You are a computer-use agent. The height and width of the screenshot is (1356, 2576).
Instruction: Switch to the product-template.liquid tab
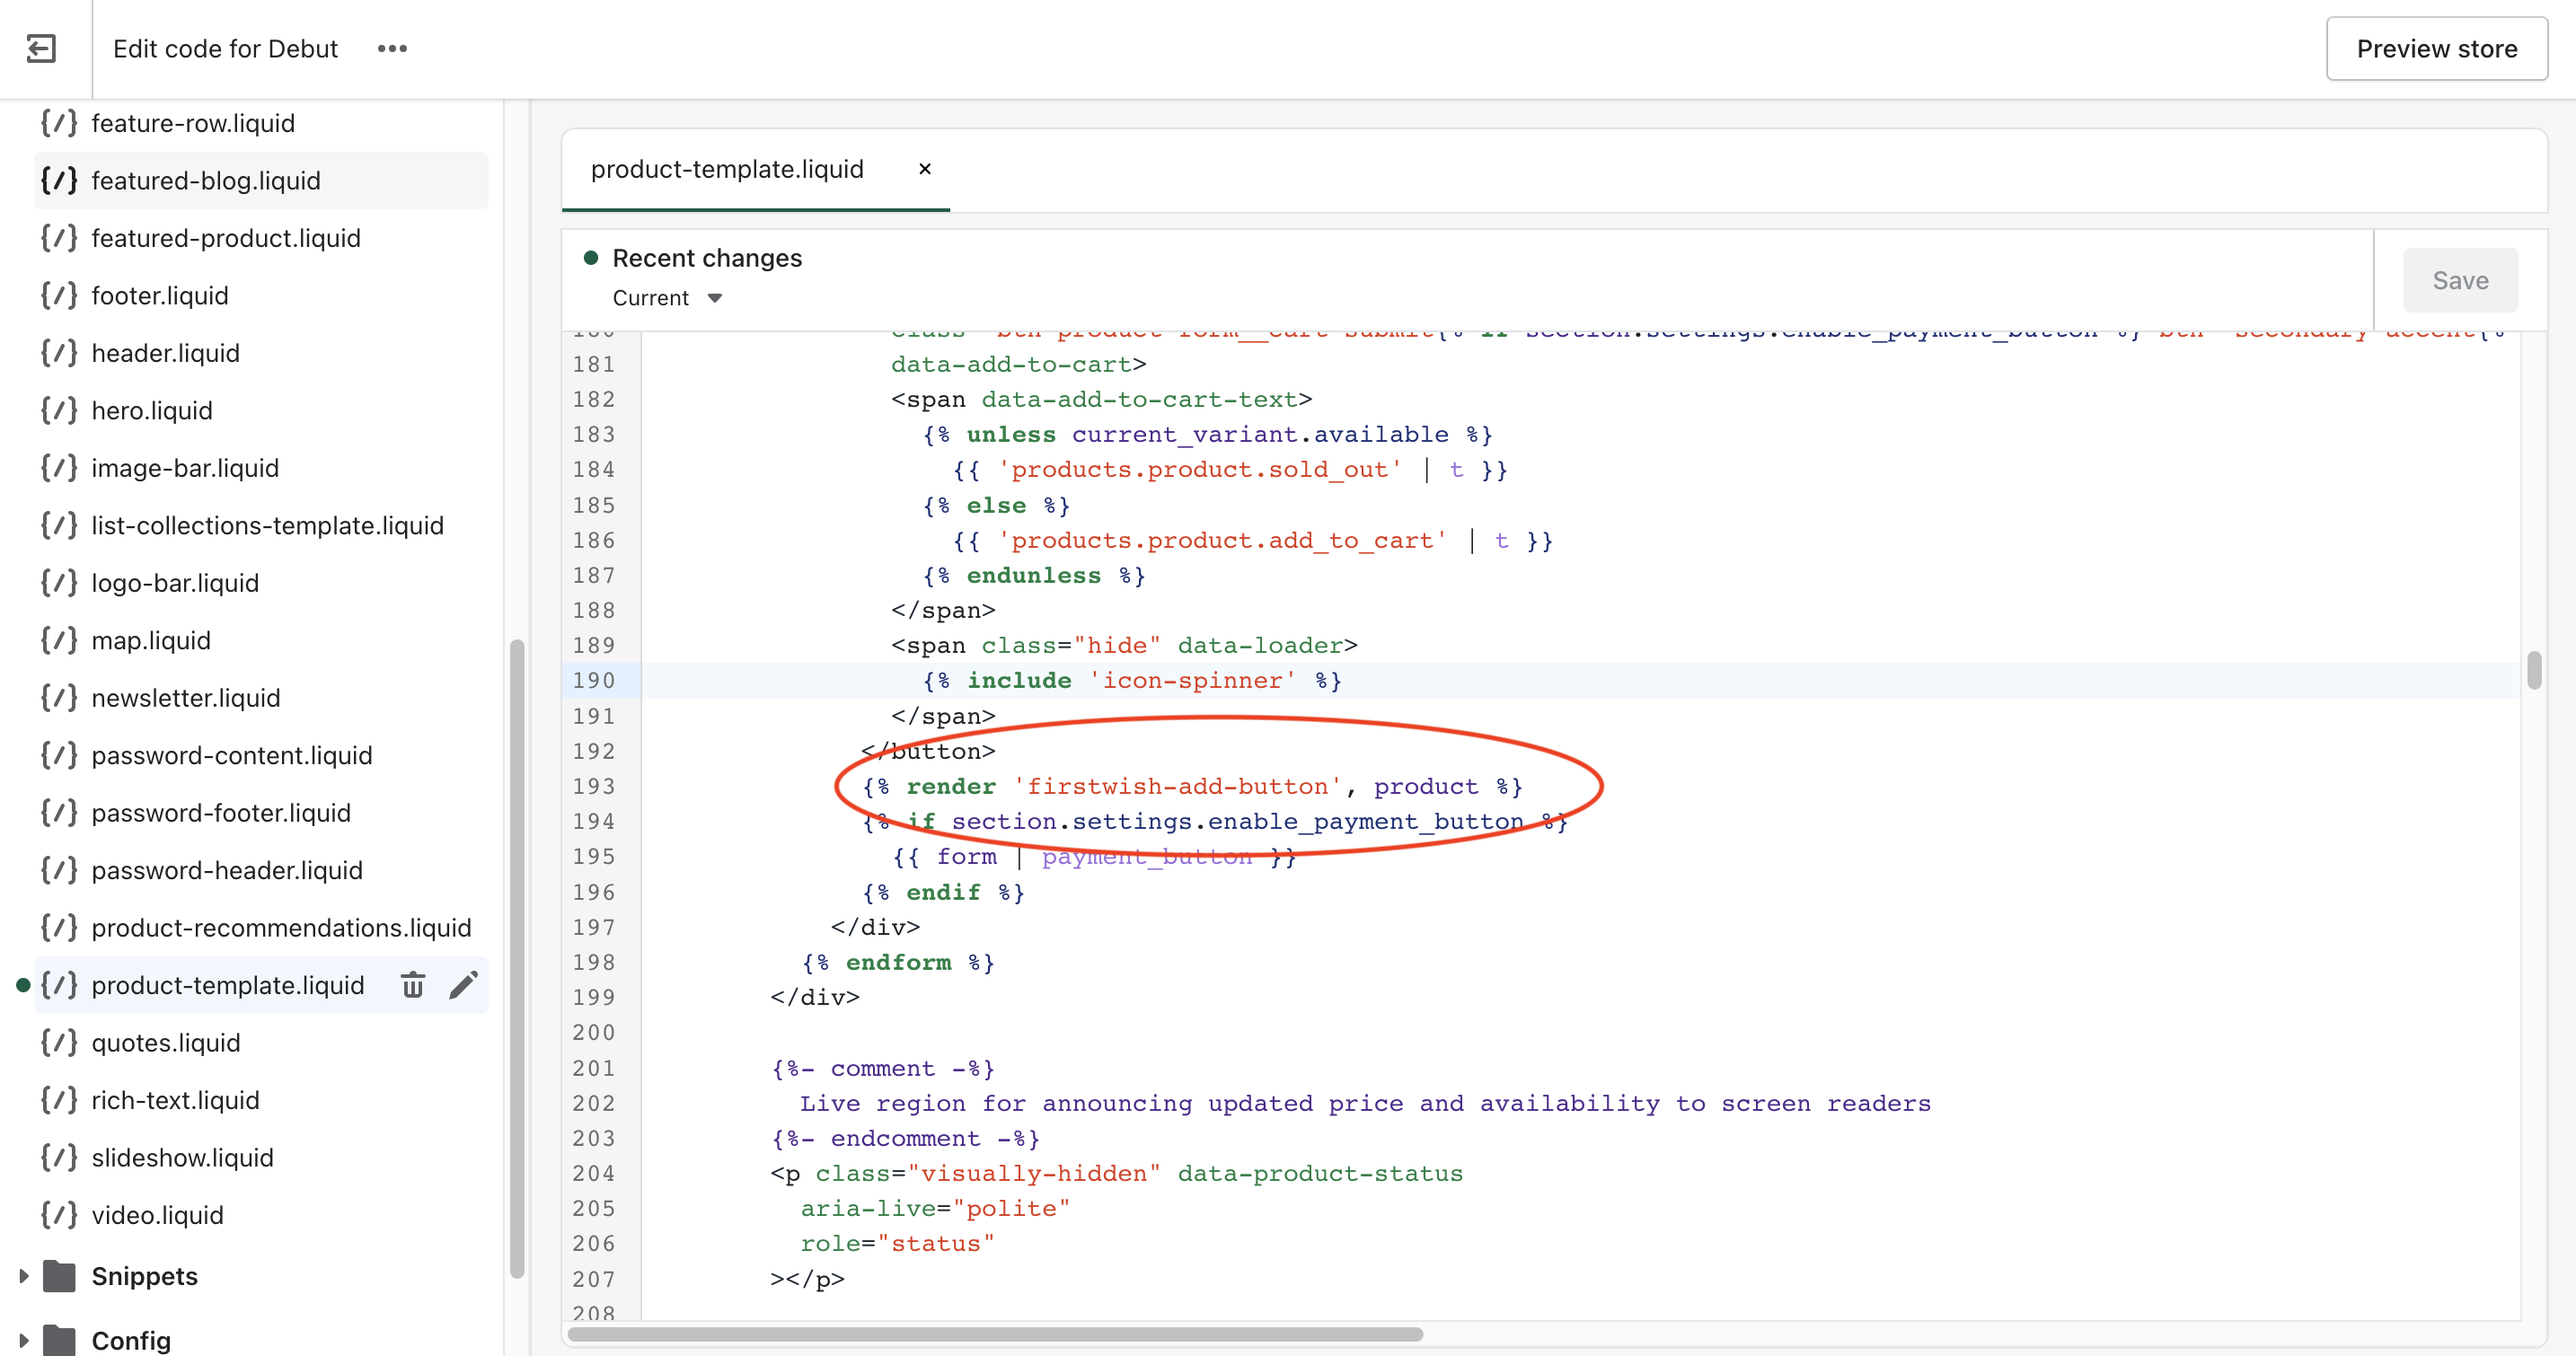click(x=727, y=169)
